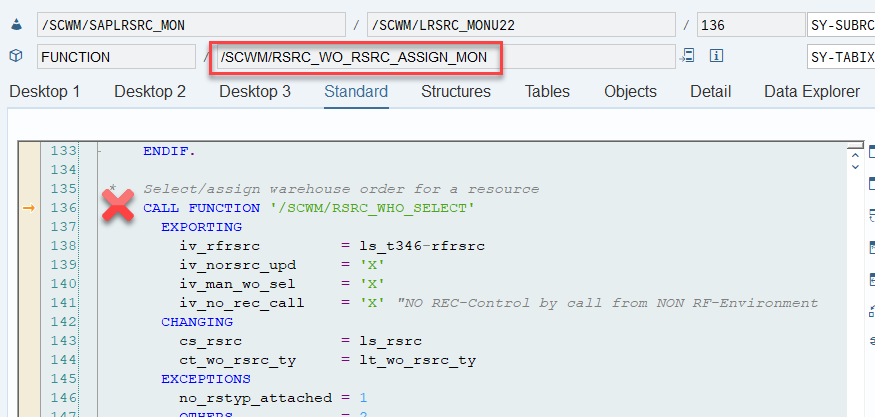Click the variable ls_rsrc
Screen dimensions: 875x417
(x=391, y=341)
